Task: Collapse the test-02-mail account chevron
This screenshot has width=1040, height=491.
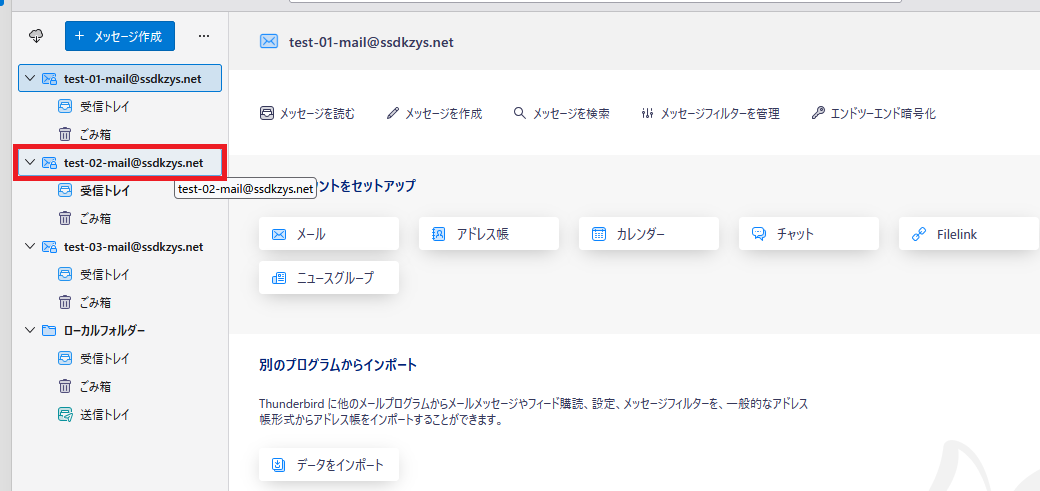Action: click(30, 162)
